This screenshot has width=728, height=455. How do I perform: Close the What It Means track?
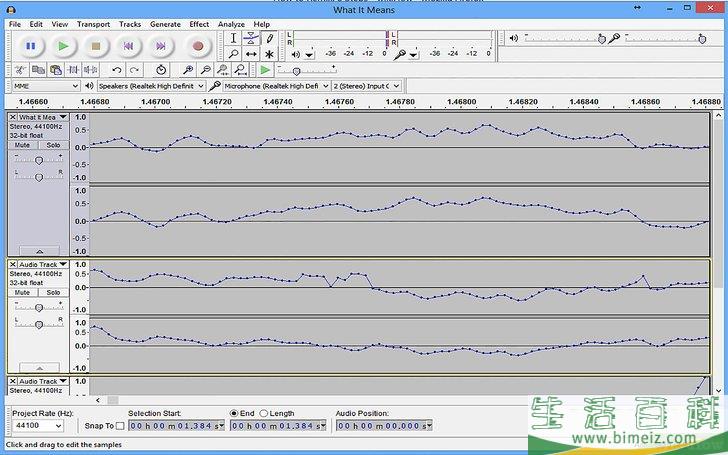(x=13, y=117)
